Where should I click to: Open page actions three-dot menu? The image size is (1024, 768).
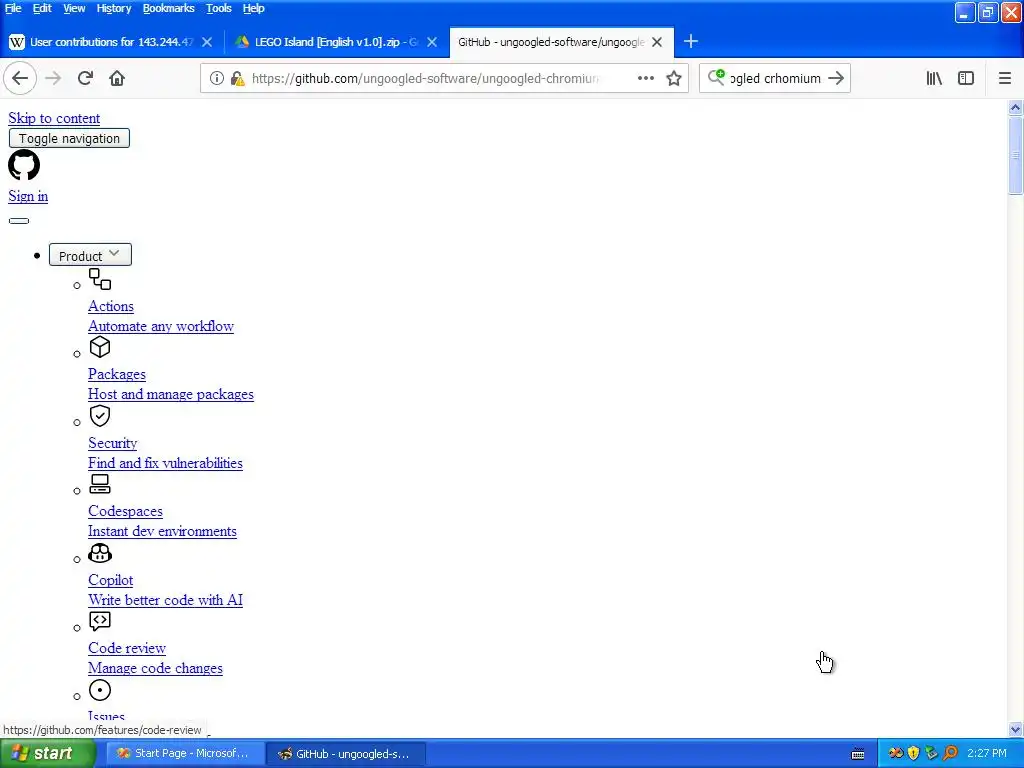pos(646,78)
